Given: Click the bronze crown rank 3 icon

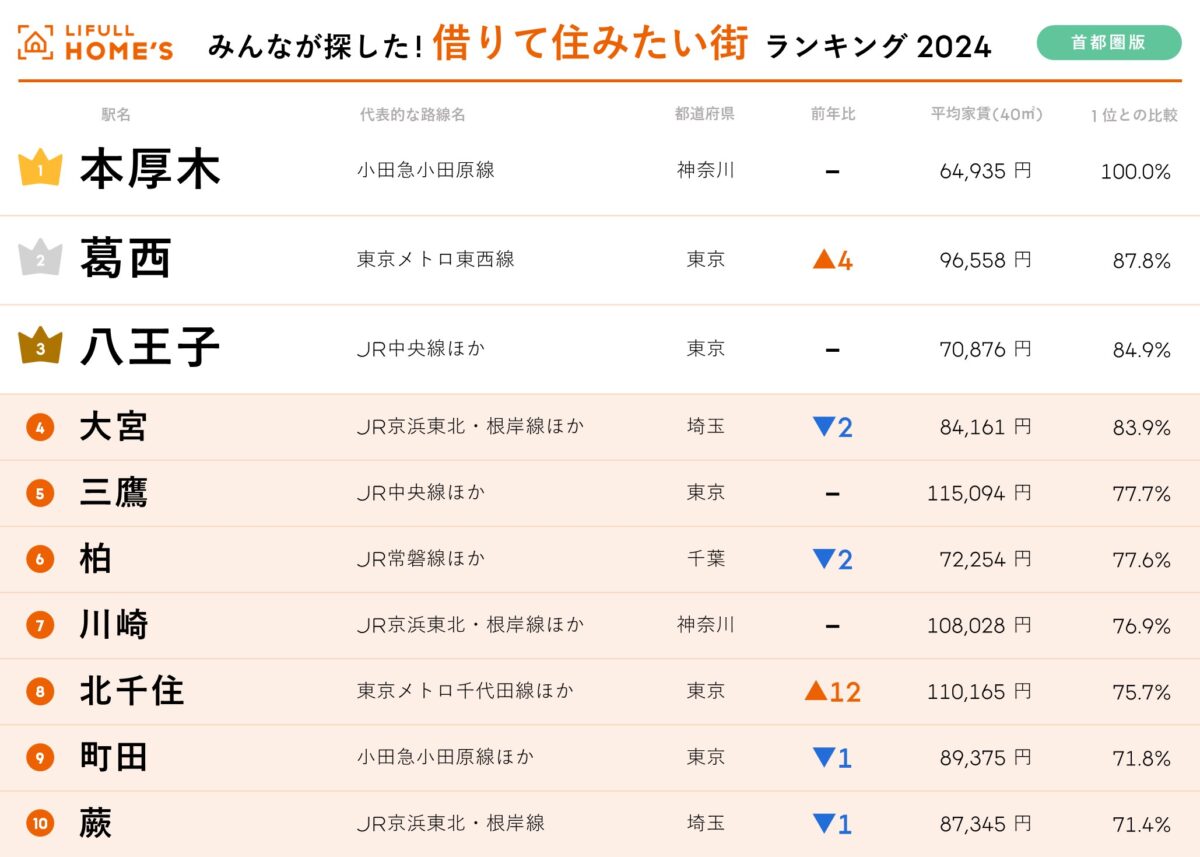Looking at the screenshot, I should click(40, 347).
